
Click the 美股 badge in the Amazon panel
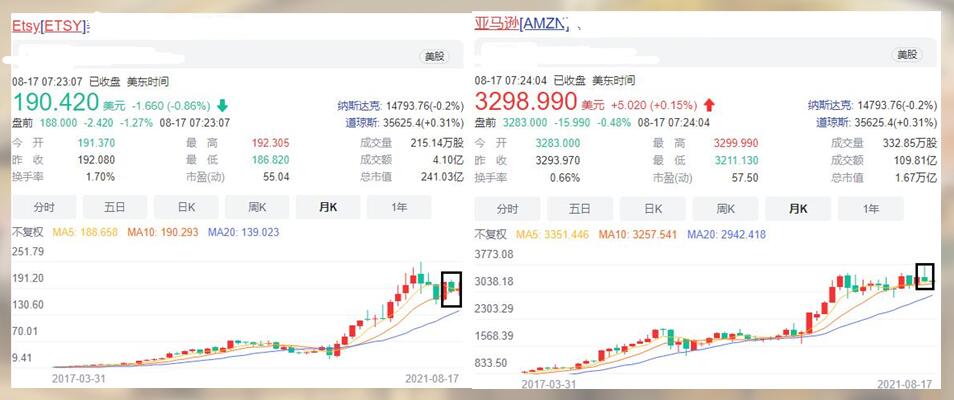coord(907,54)
